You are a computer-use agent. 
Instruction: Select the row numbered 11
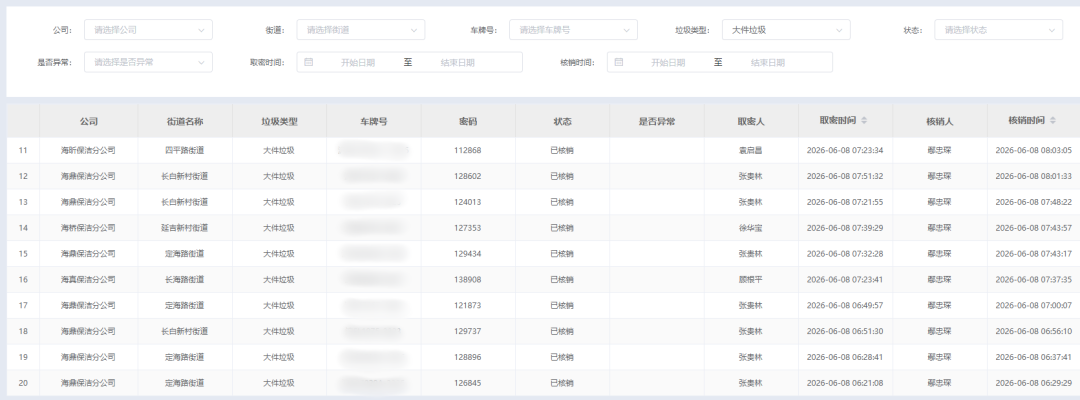click(543, 150)
